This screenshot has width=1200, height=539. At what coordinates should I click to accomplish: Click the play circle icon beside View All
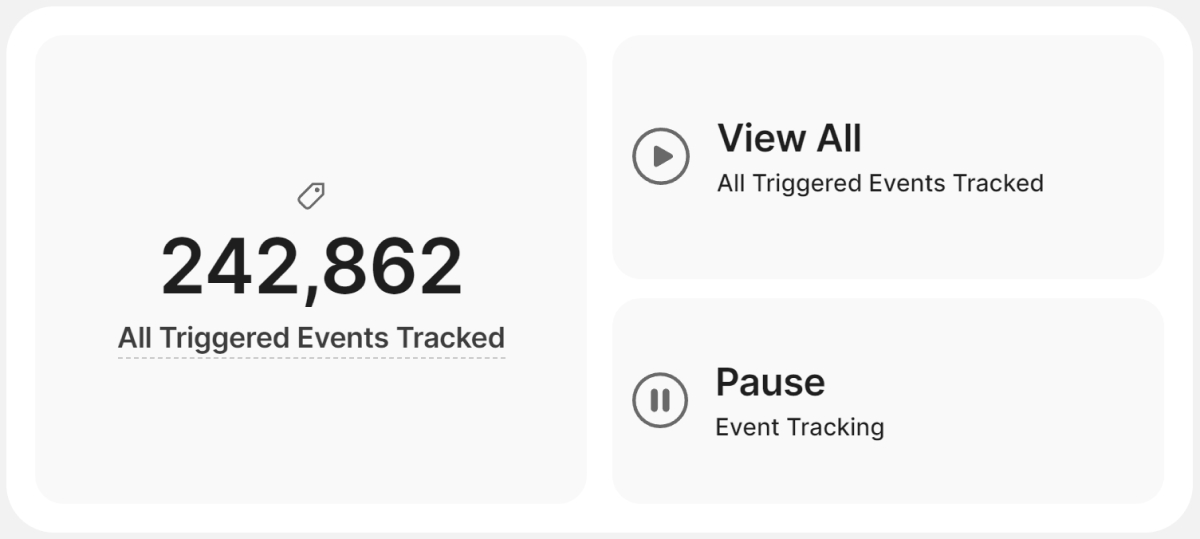pyautogui.click(x=660, y=156)
